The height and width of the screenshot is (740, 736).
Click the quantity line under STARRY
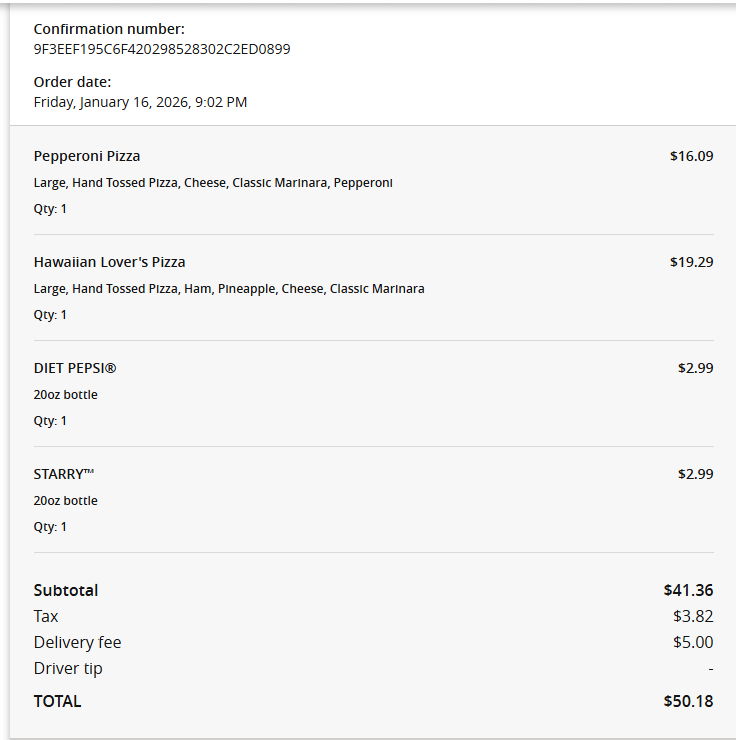(50, 527)
